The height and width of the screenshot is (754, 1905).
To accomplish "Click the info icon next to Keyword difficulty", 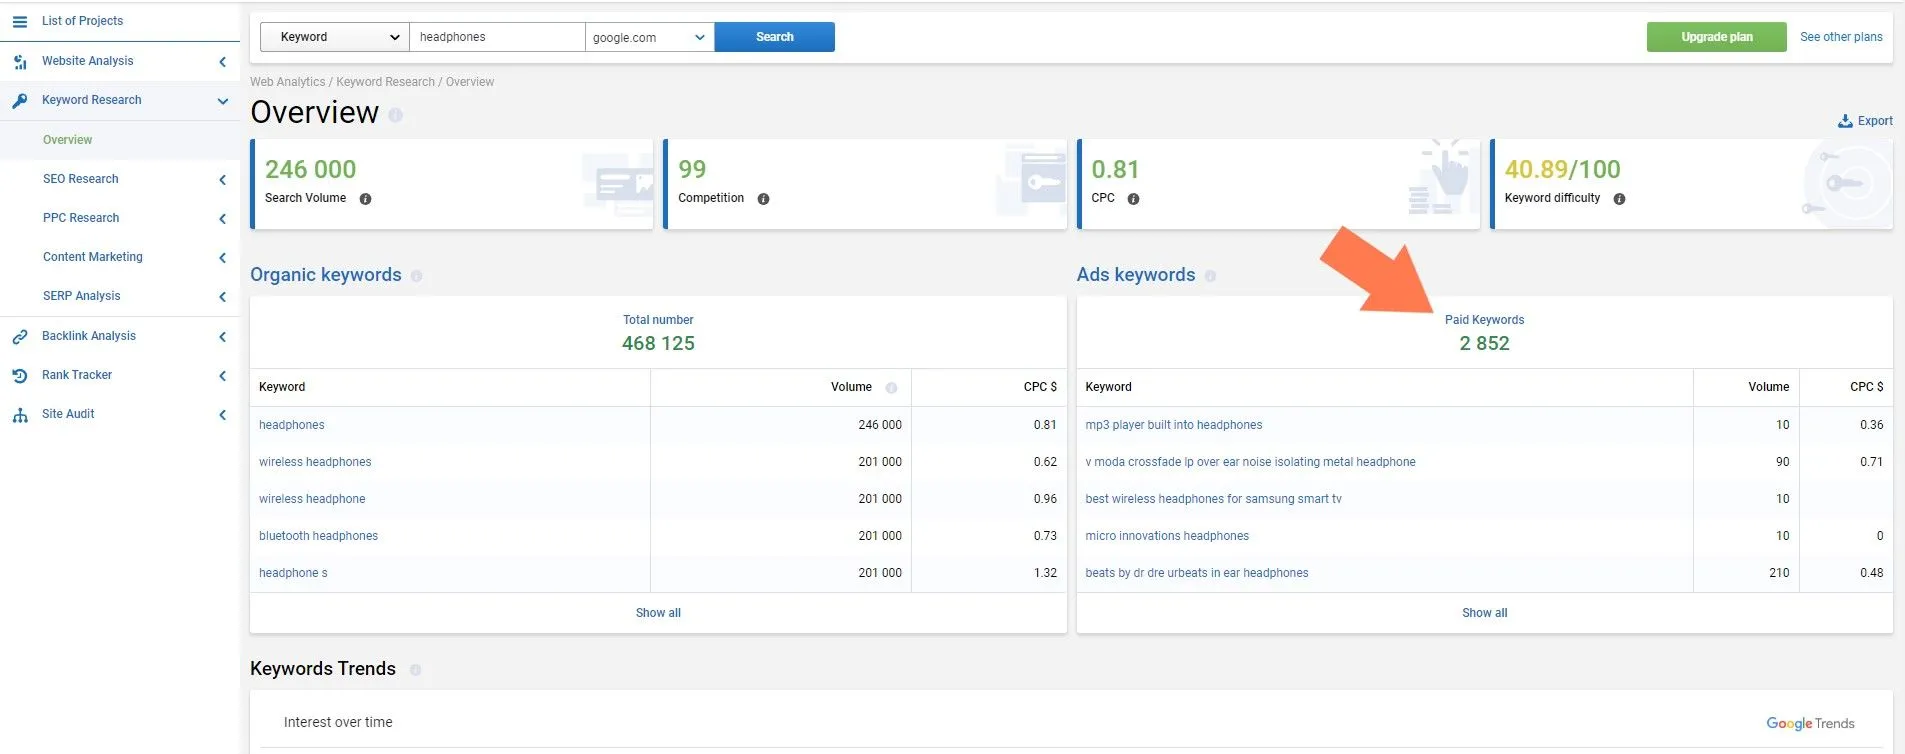I will (x=1619, y=199).
